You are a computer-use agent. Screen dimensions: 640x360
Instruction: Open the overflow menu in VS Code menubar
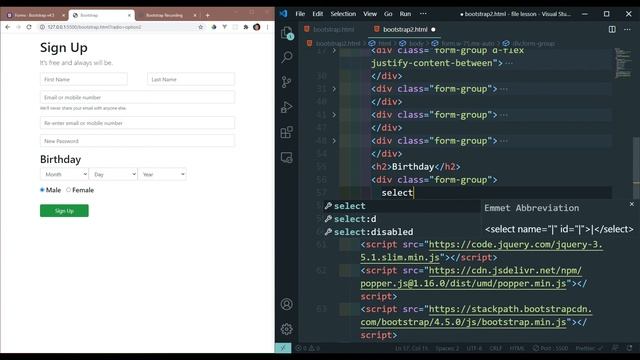coord(423,13)
